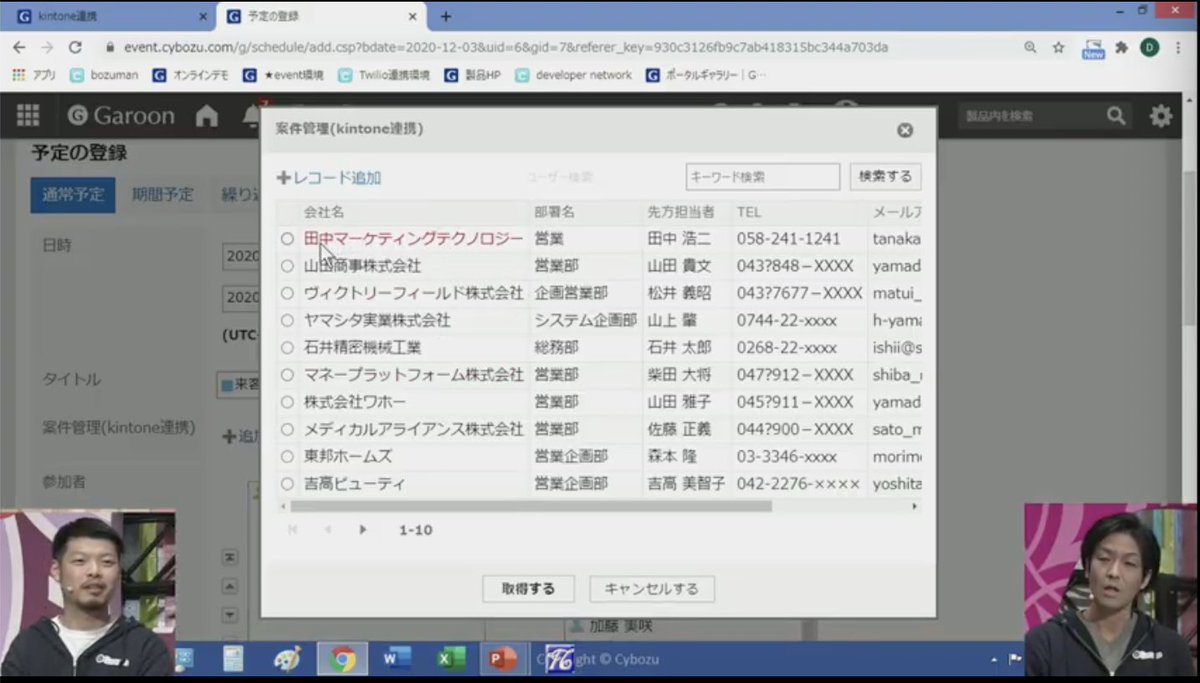Click the レコード追加 link

click(329, 178)
